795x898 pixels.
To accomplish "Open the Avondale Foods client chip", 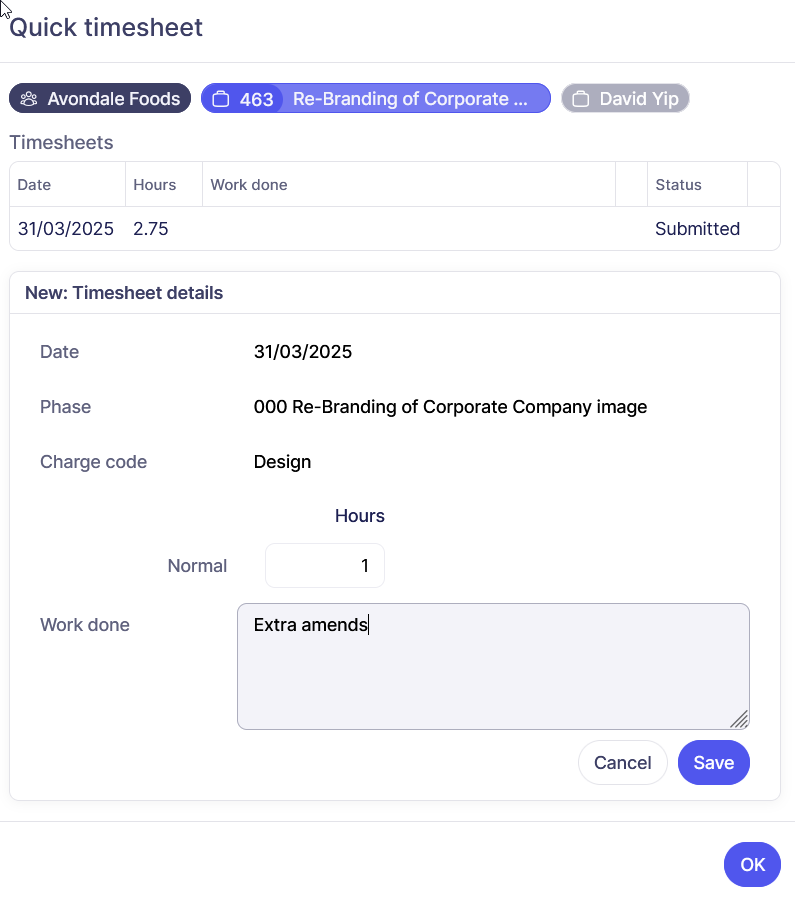I will pos(100,99).
